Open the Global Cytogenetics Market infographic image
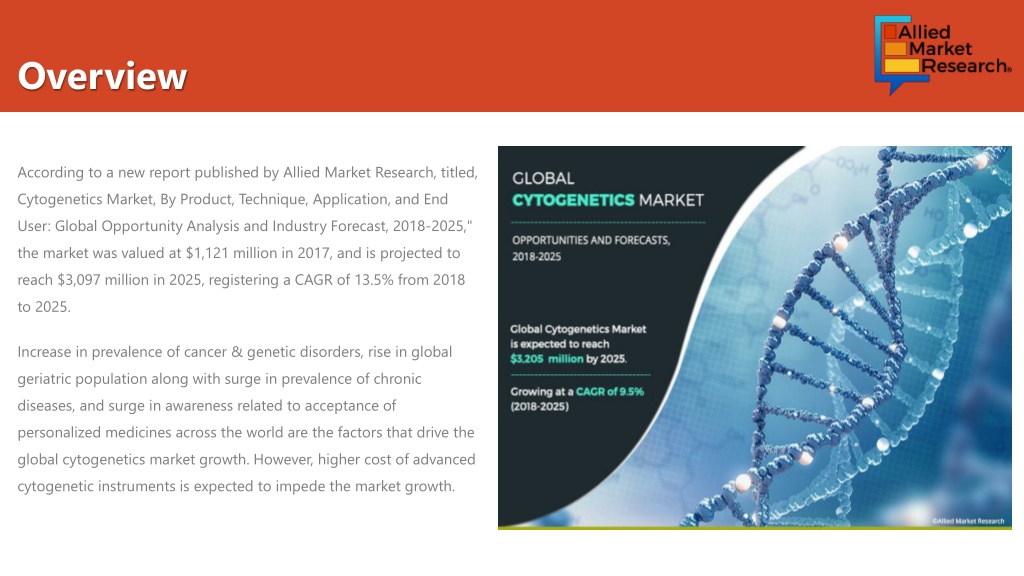The height and width of the screenshot is (576, 1024). (x=754, y=337)
